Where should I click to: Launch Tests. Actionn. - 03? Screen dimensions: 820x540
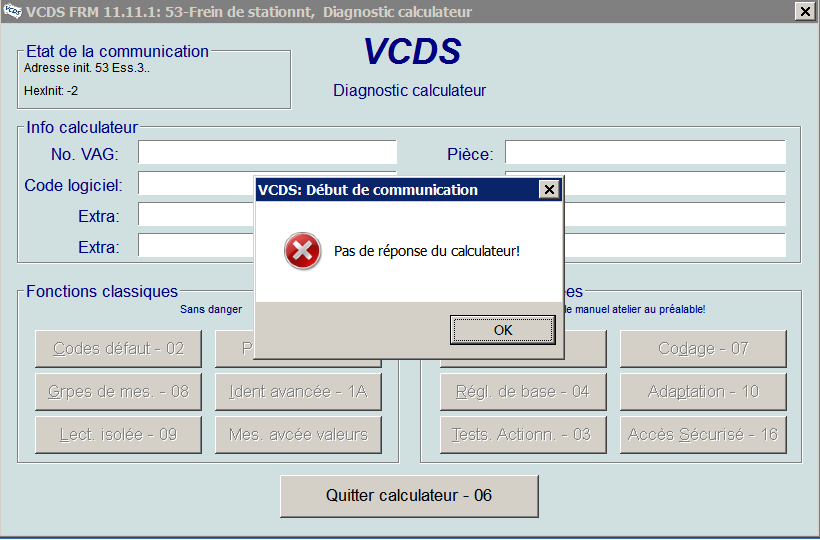(522, 435)
